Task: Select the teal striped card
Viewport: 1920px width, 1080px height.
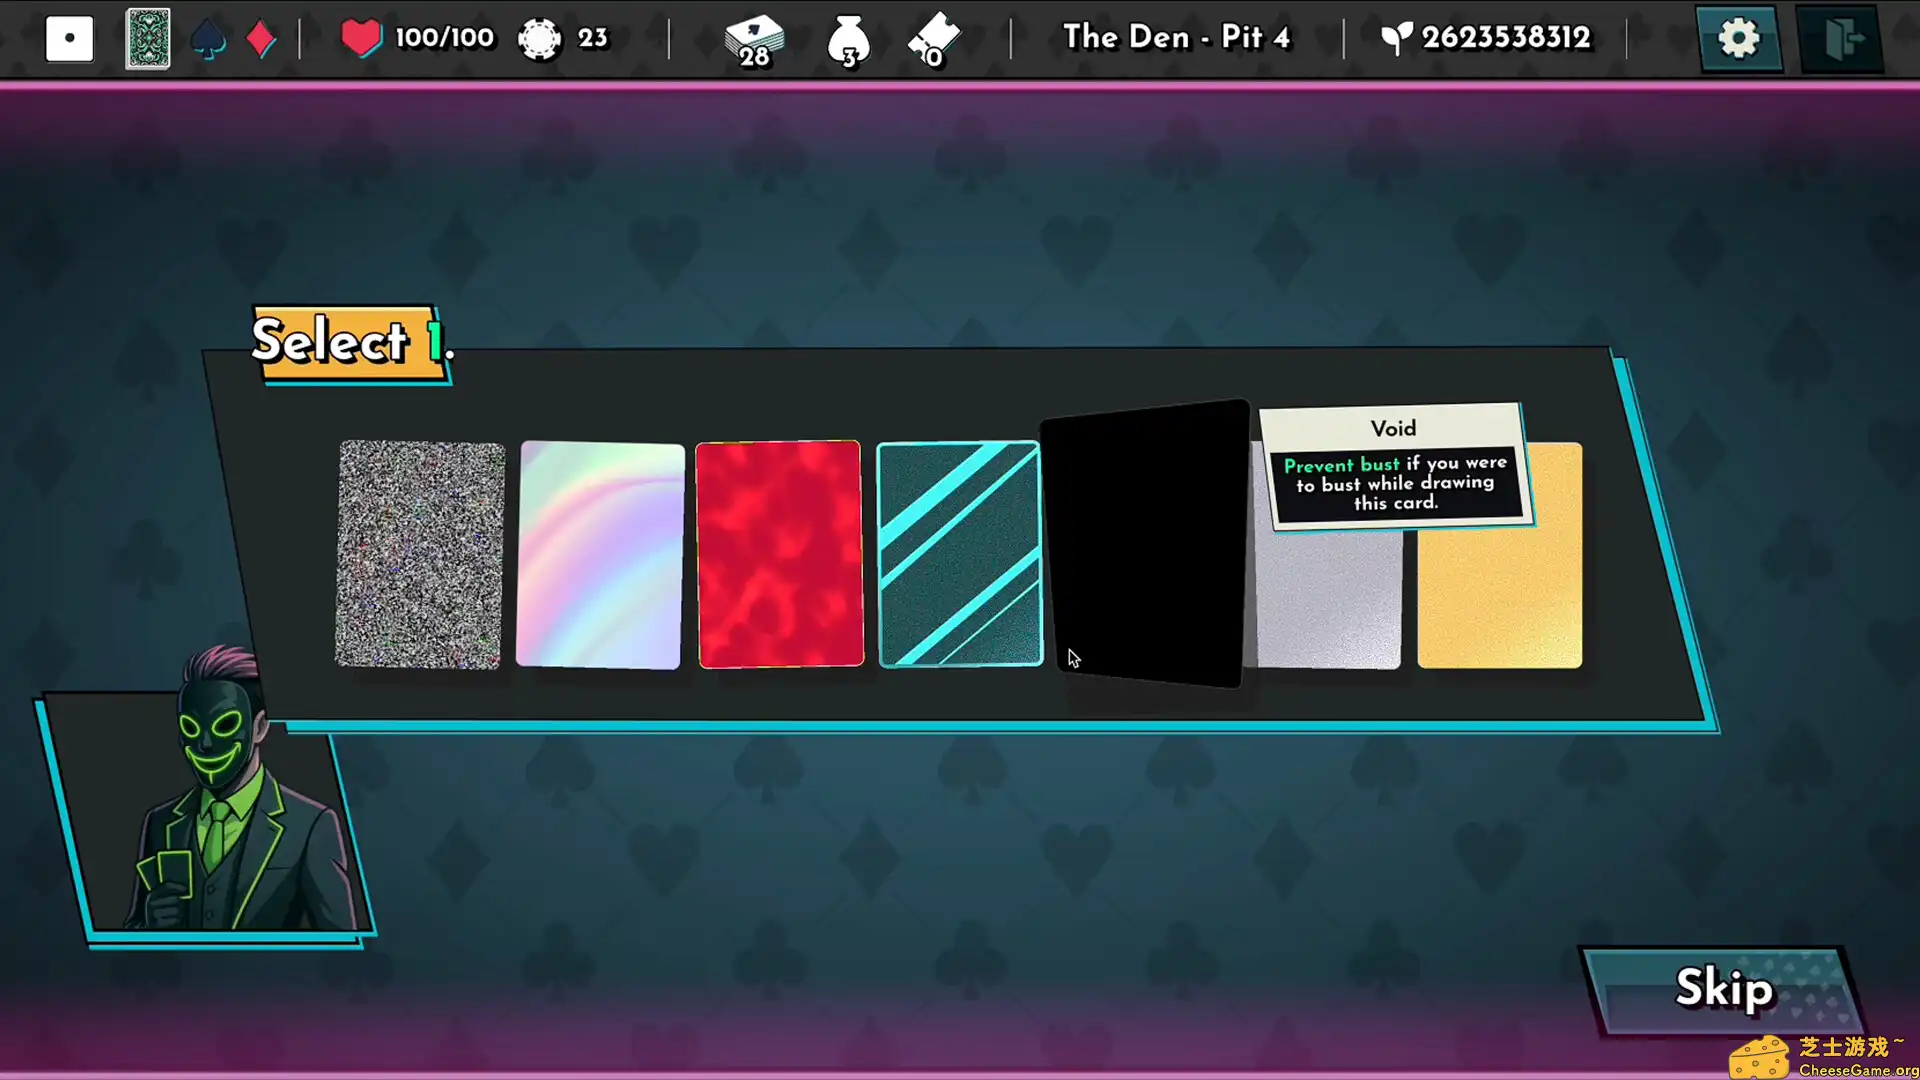Action: click(959, 554)
